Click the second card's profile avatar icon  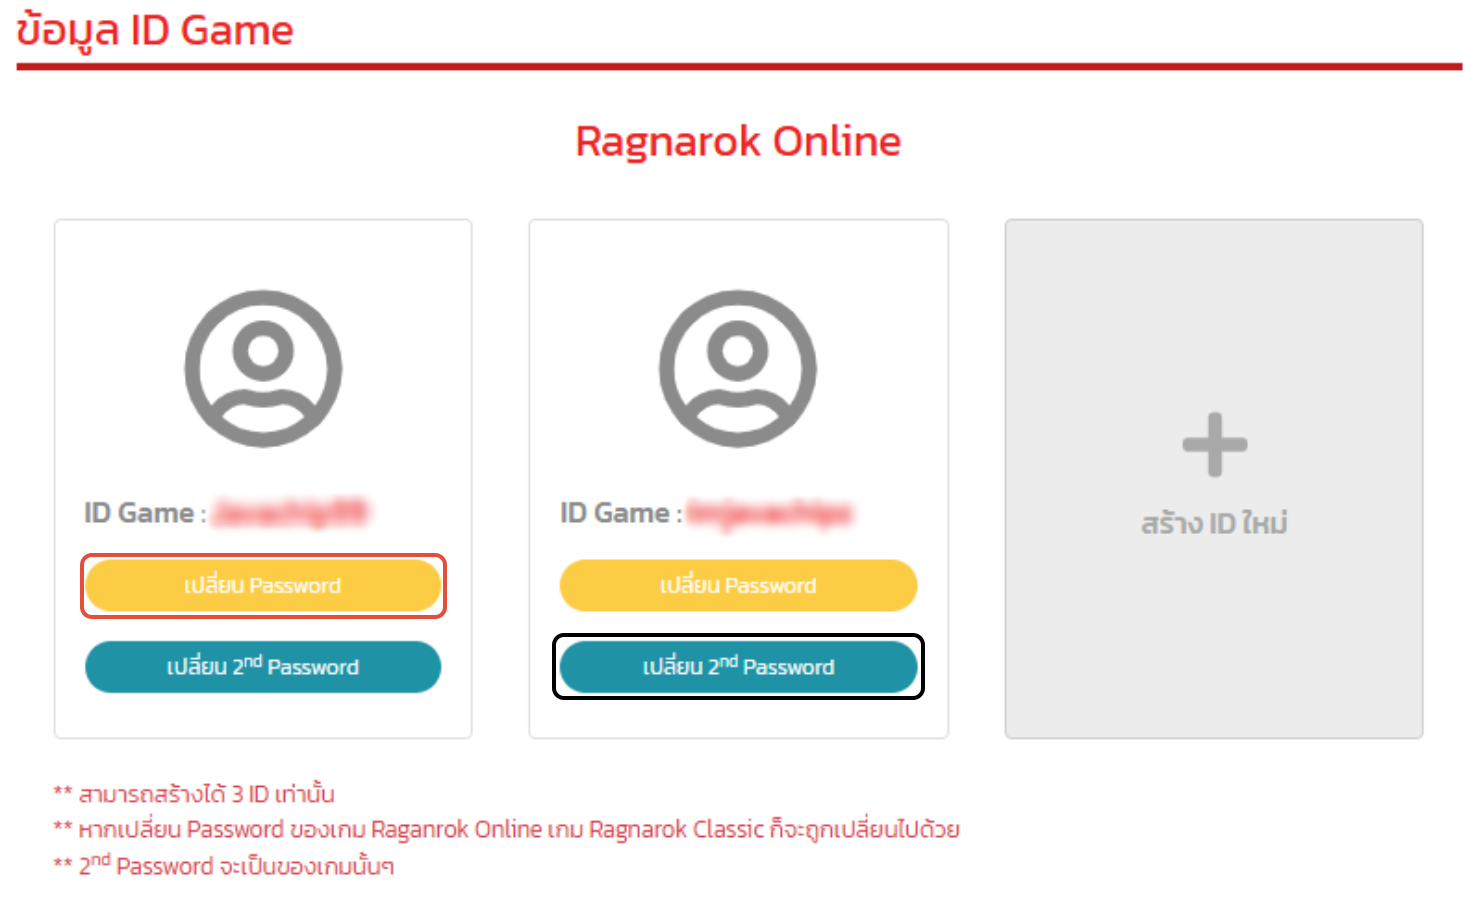pyautogui.click(x=738, y=369)
